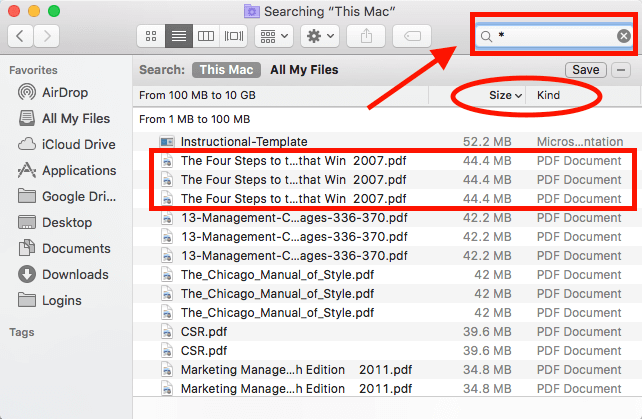Save the current search
Image resolution: width=642 pixels, height=419 pixels.
585,70
